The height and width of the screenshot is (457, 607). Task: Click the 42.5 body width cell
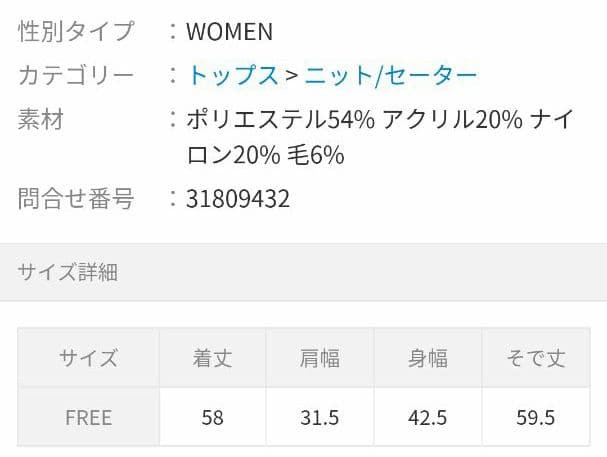(x=428, y=417)
